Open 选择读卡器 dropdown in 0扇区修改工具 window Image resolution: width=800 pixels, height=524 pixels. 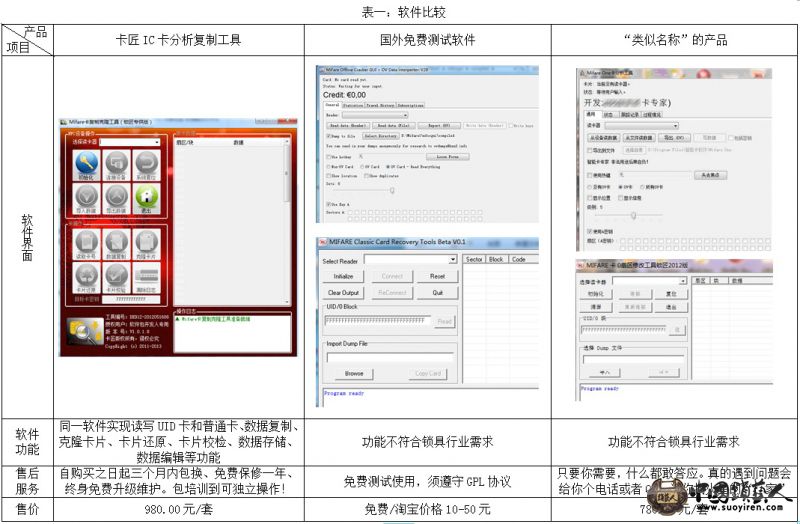649,281
